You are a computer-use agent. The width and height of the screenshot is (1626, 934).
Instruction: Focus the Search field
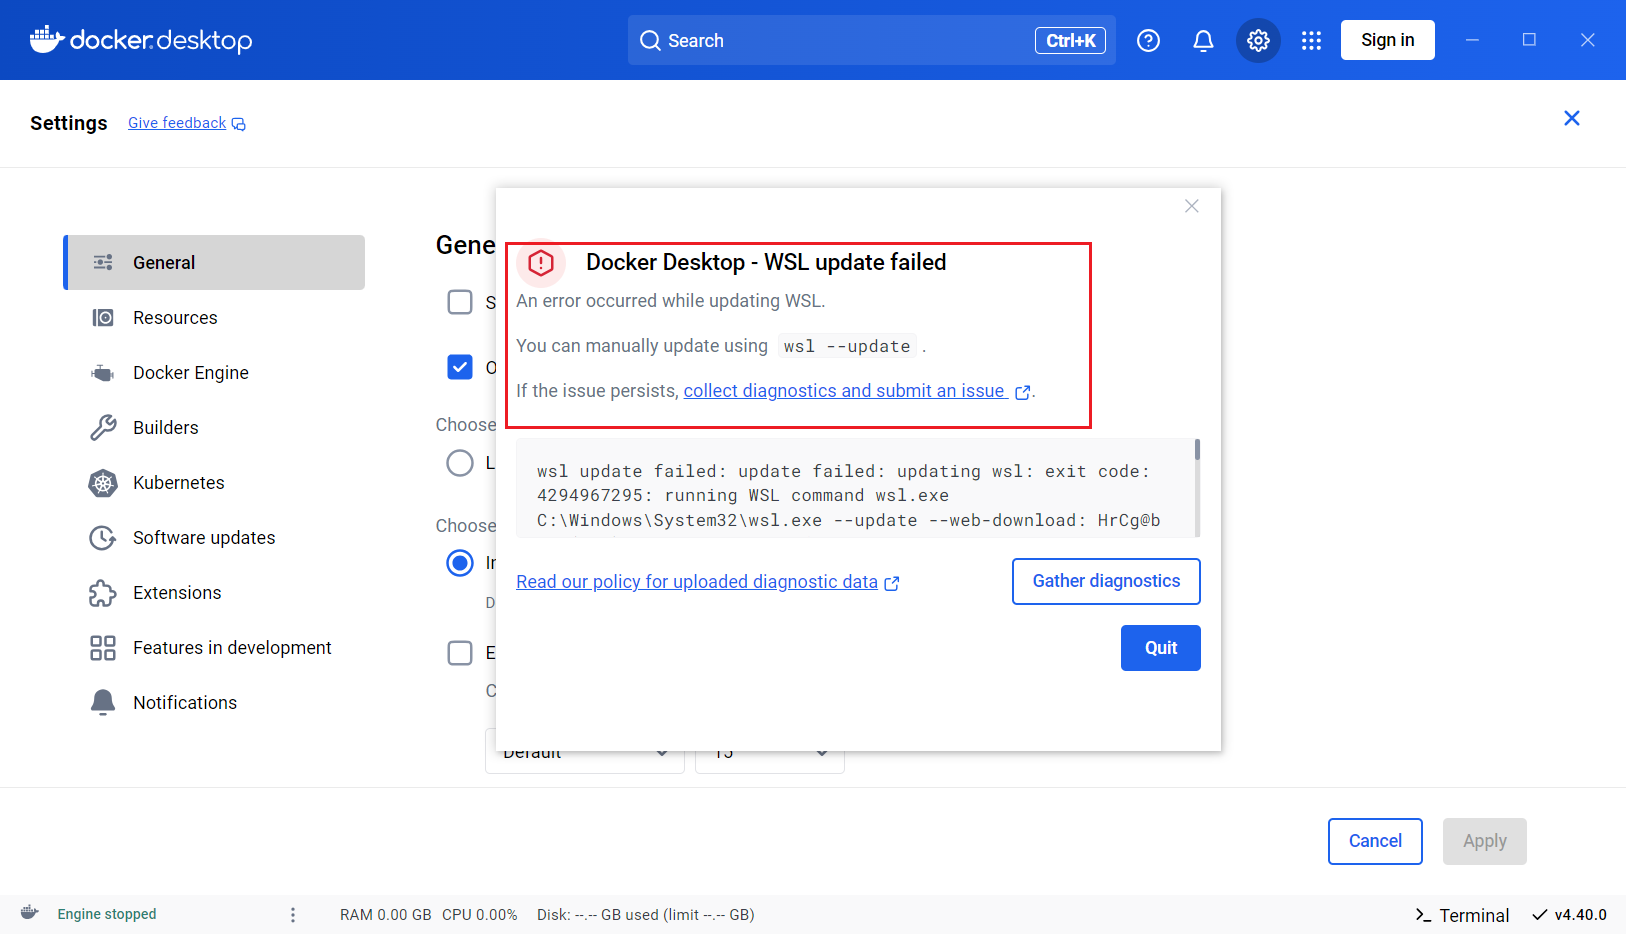(872, 40)
